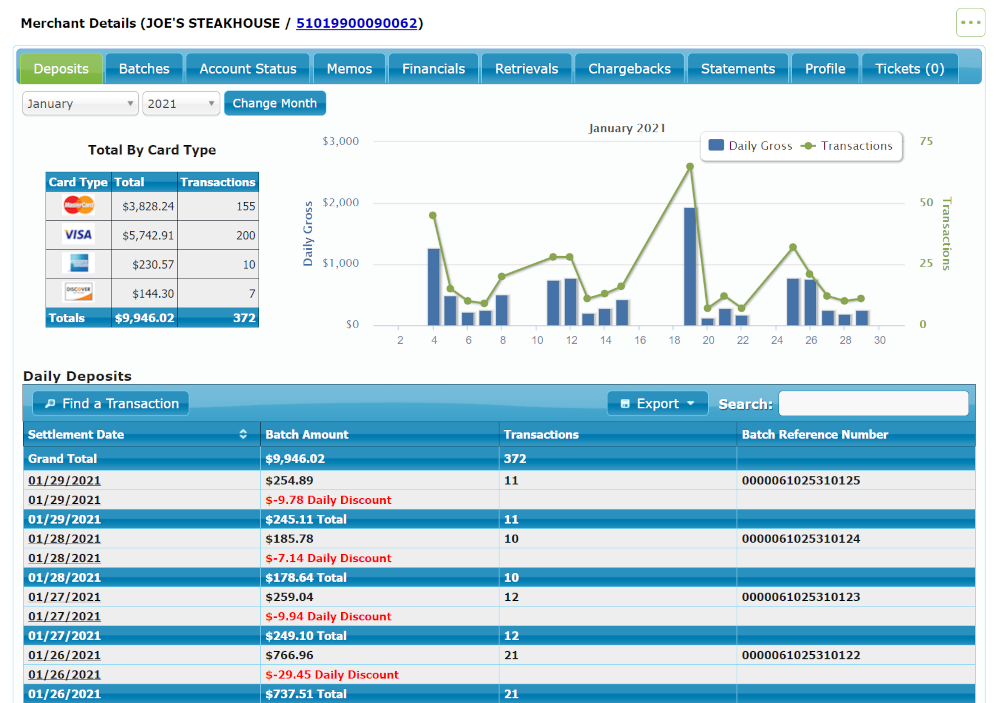Toggle Daily Gross series in legend

point(751,146)
